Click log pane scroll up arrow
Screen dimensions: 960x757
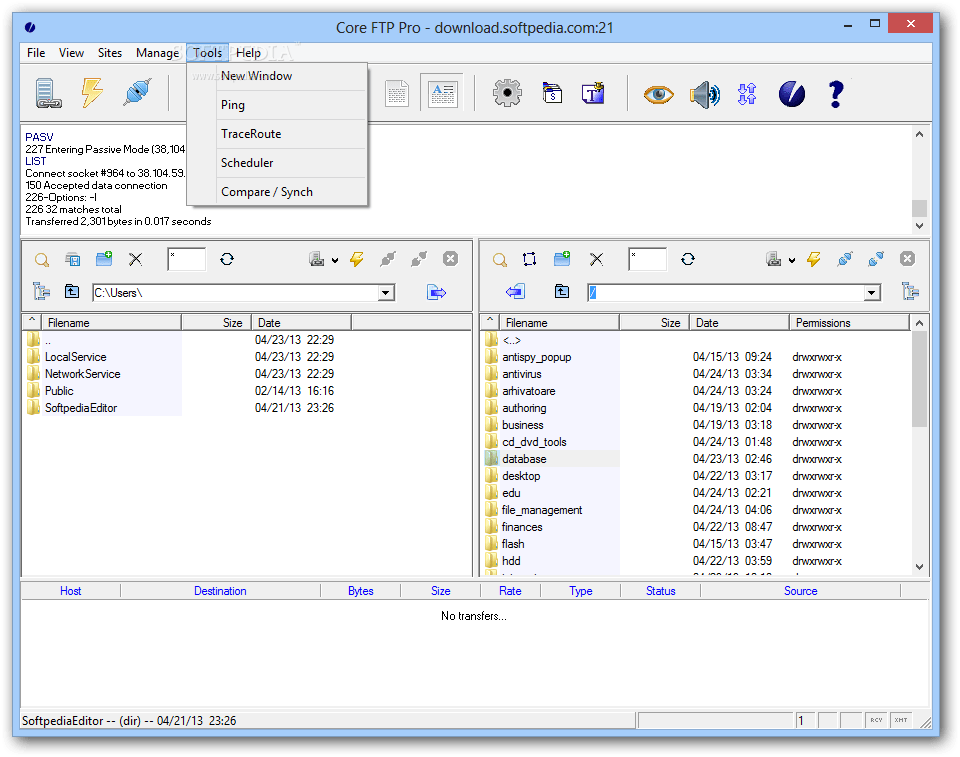tap(919, 134)
